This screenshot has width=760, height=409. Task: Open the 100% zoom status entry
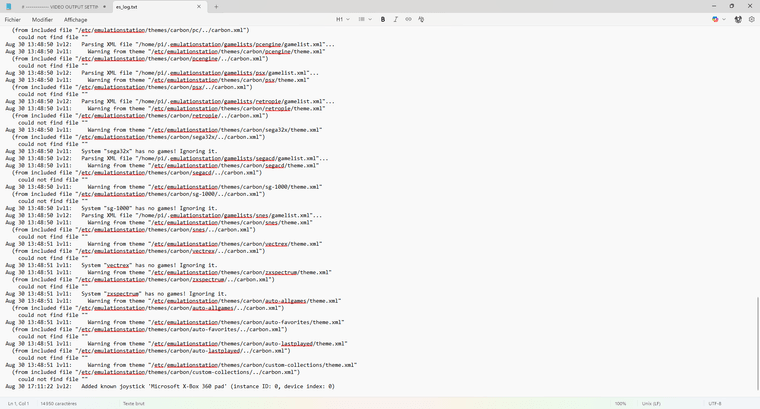click(x=620, y=403)
